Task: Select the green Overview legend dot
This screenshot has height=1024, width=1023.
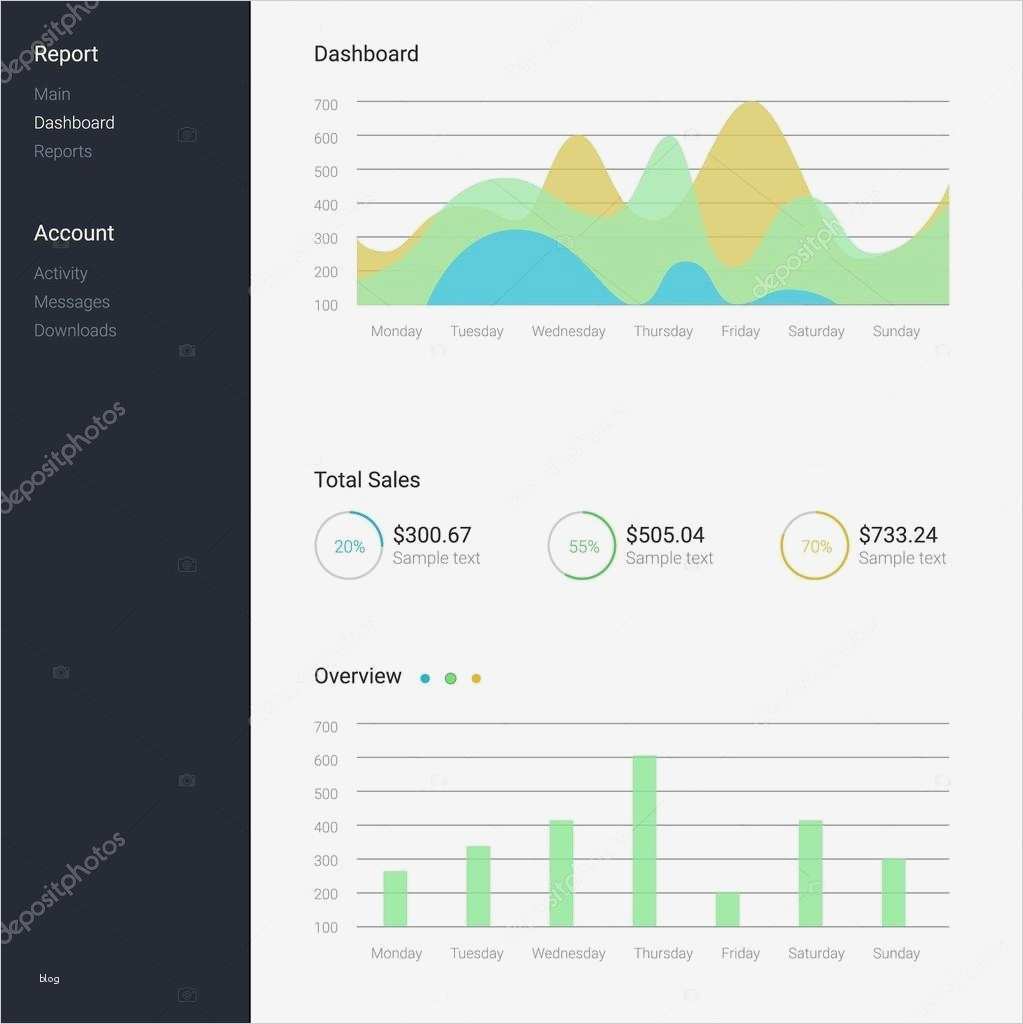Action: click(450, 679)
